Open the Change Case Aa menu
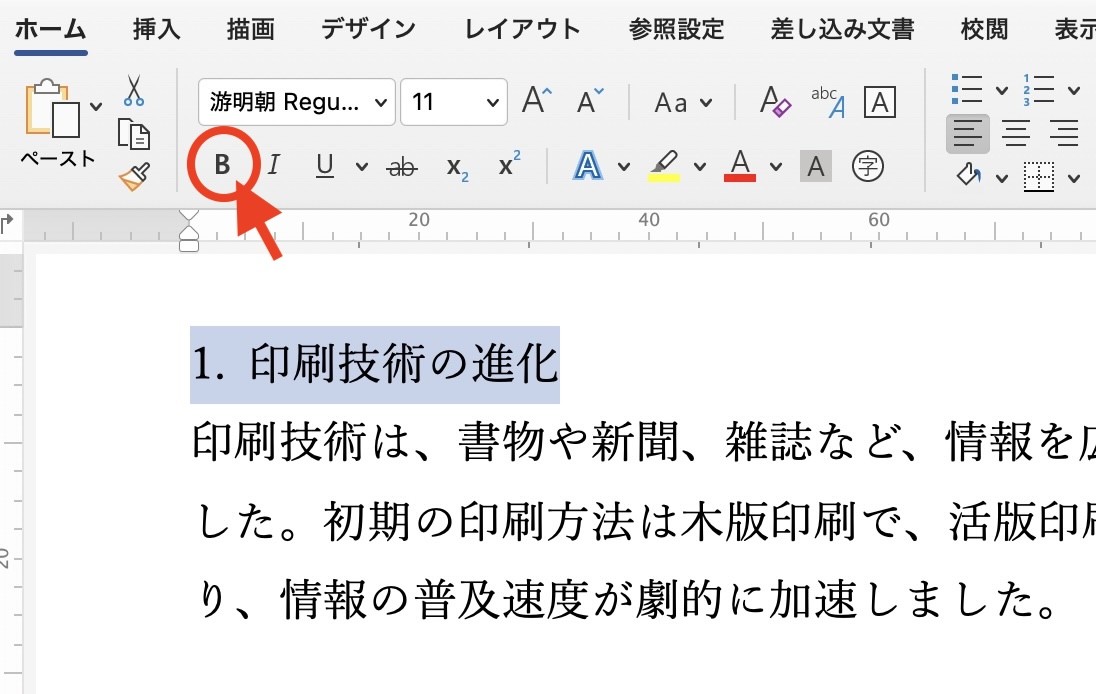 [x=682, y=103]
